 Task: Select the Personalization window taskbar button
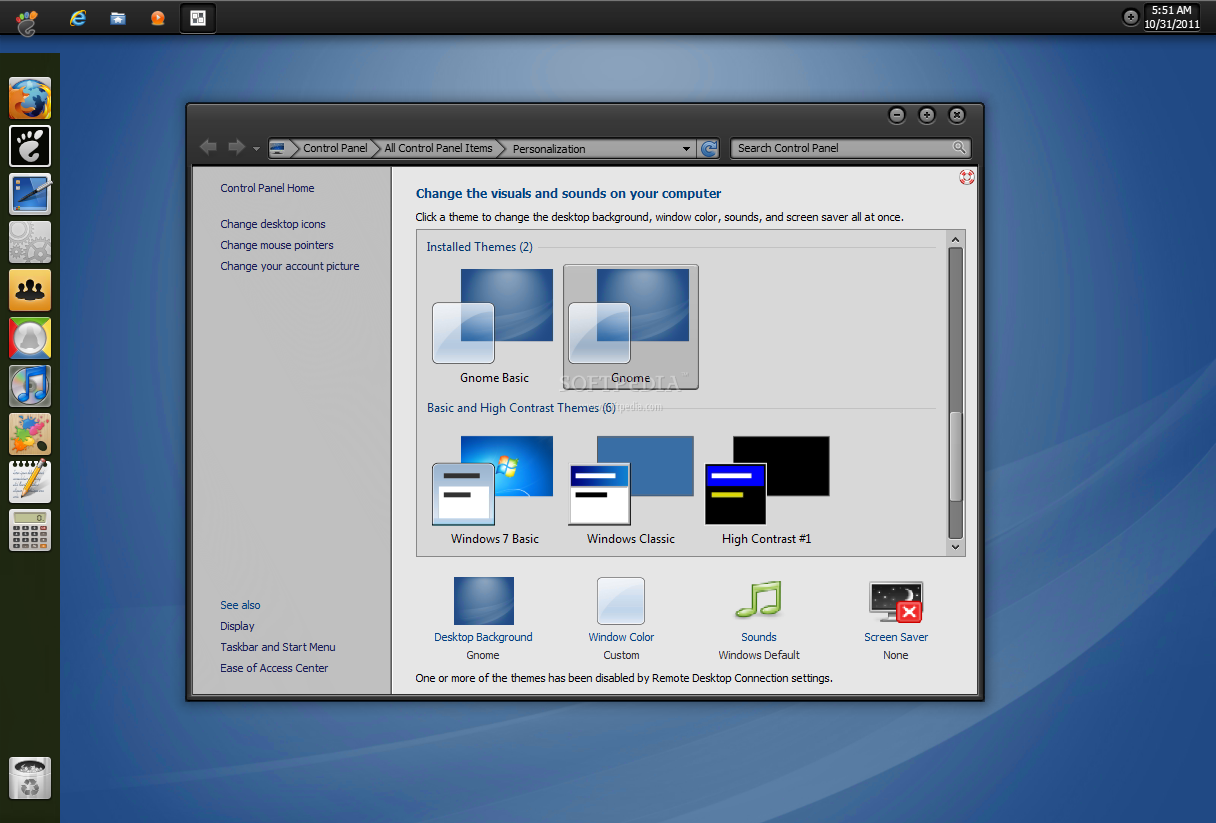pyautogui.click(x=198, y=18)
